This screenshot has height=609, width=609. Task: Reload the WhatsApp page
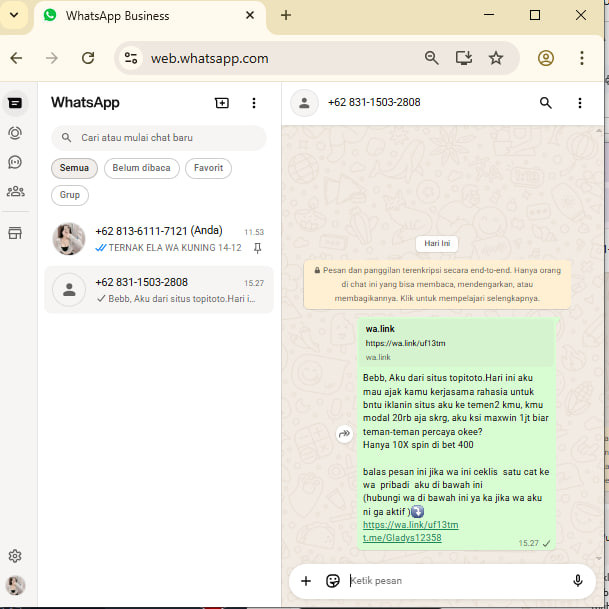[88, 58]
